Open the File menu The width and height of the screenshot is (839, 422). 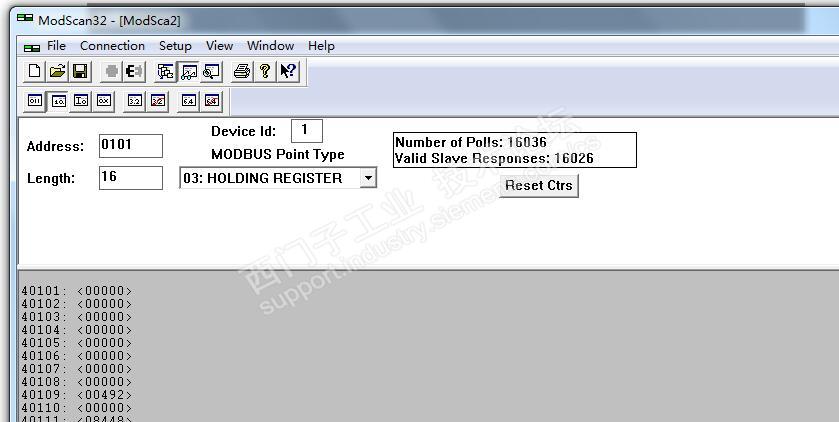tap(56, 46)
